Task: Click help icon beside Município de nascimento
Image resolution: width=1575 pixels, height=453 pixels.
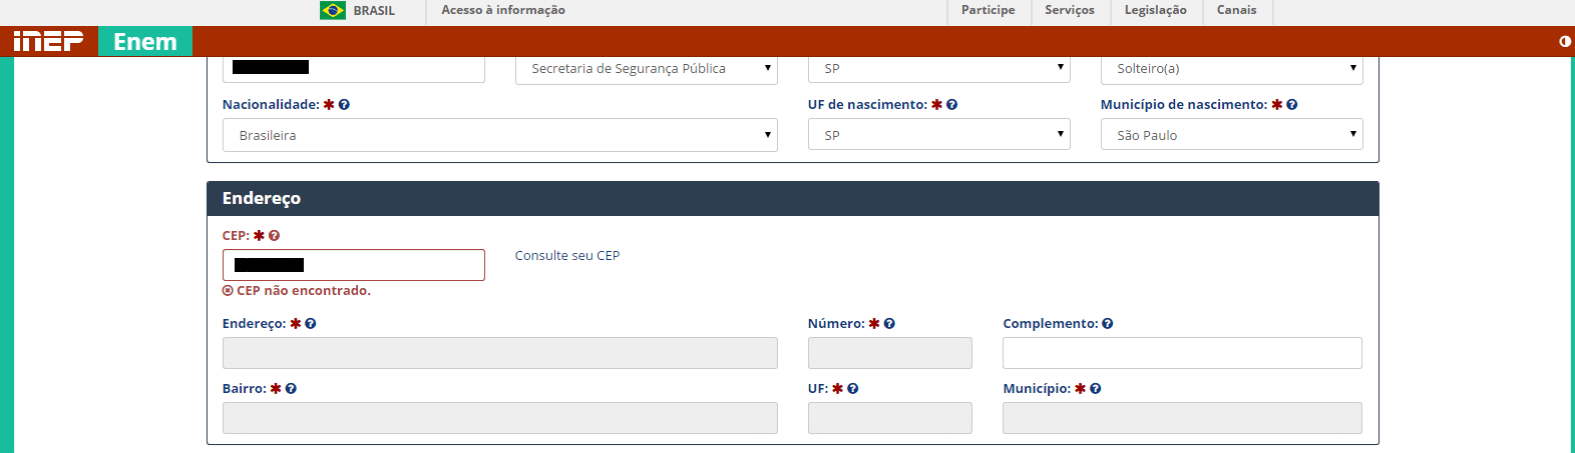Action: (1292, 105)
